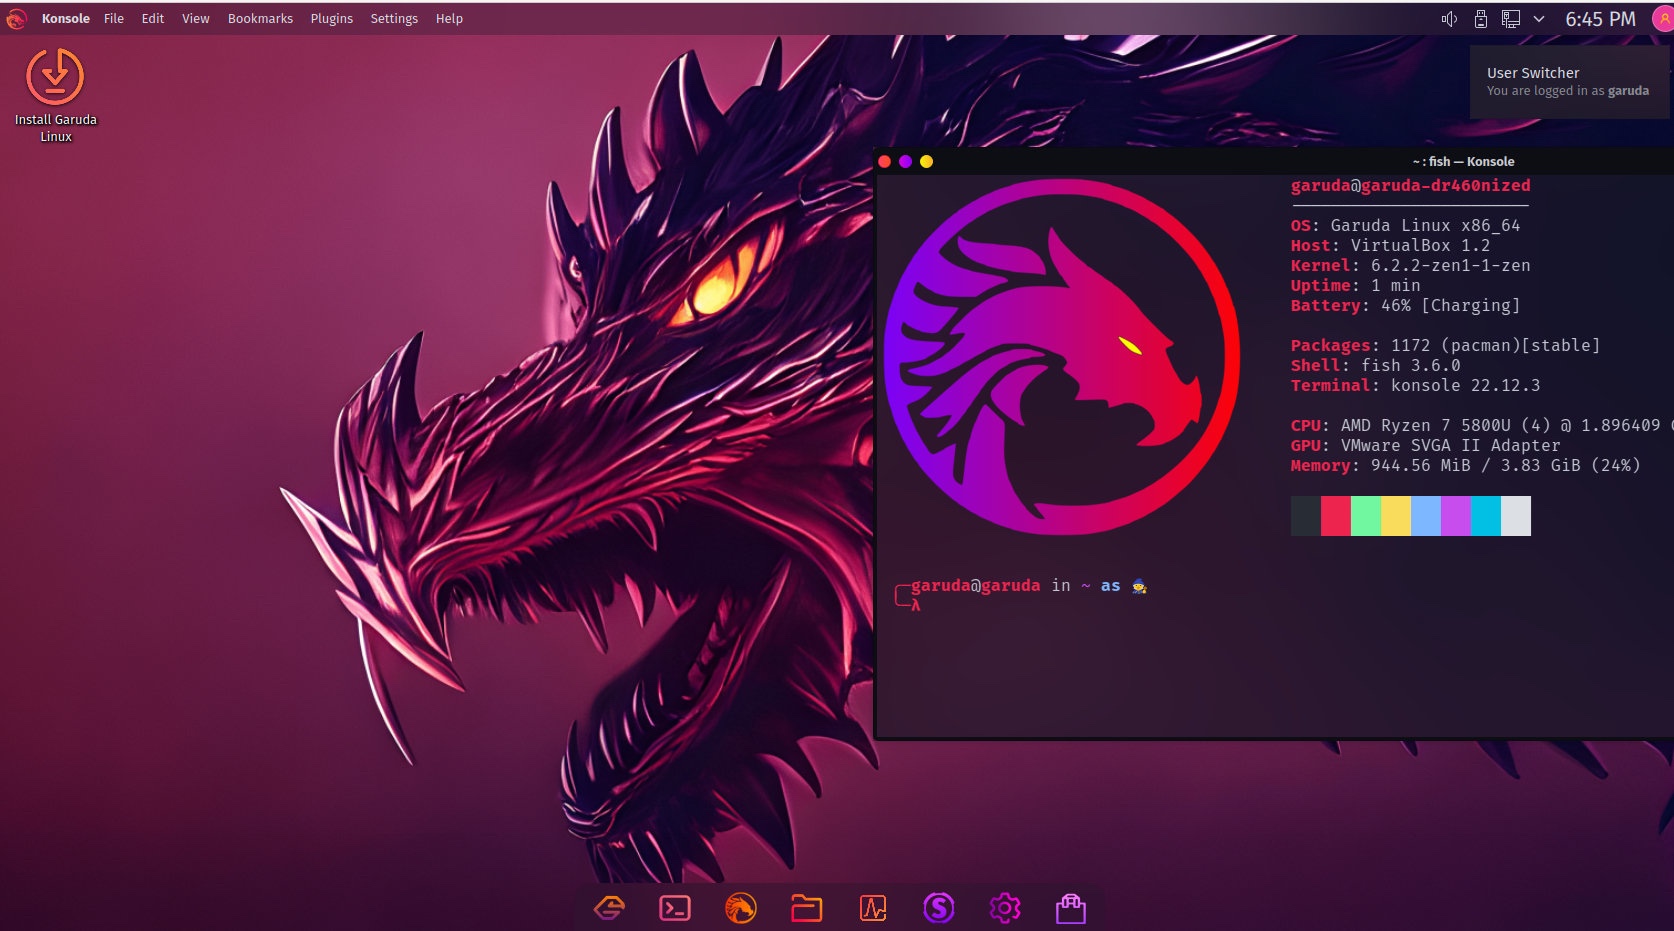Open the software store bag icon in dock
The width and height of the screenshot is (1674, 931).
[x=1070, y=908]
